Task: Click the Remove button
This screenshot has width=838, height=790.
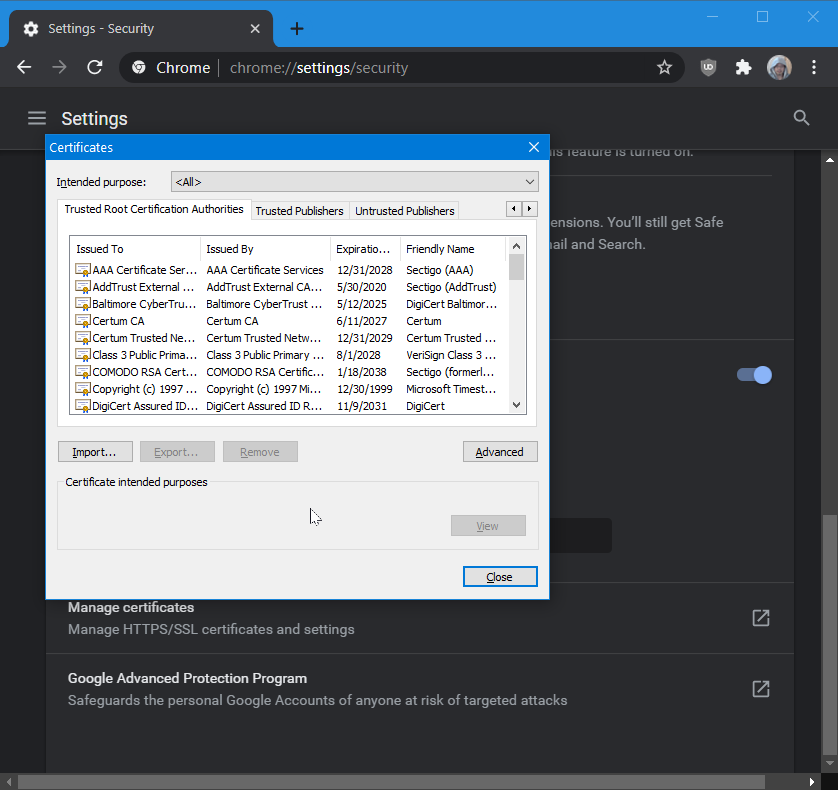Action: 260,452
